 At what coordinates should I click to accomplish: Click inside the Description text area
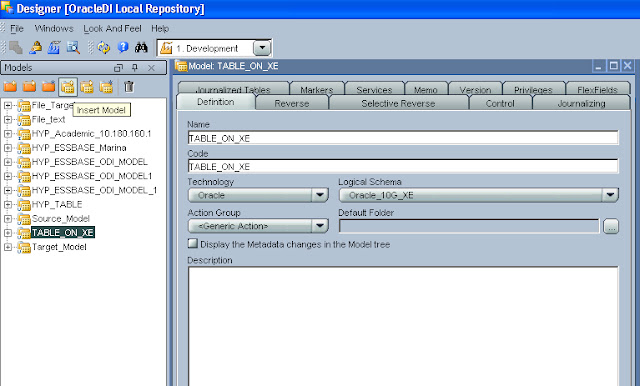click(x=403, y=326)
